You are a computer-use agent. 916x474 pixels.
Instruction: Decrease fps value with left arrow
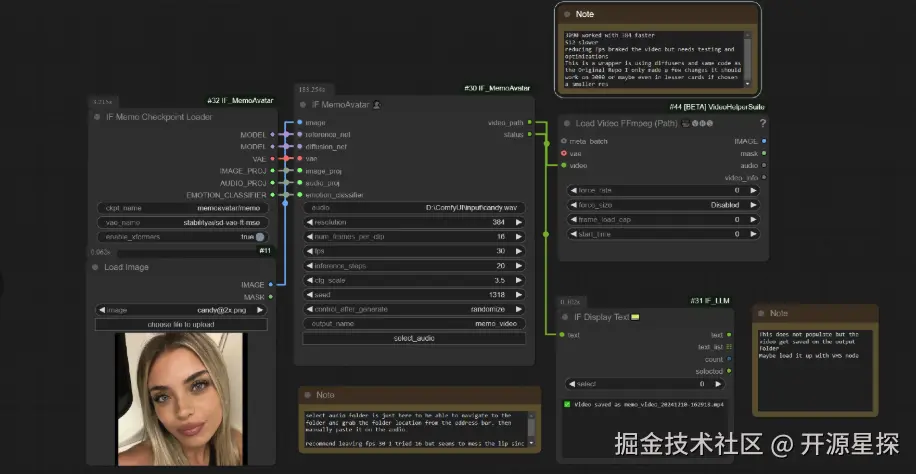[x=310, y=251]
